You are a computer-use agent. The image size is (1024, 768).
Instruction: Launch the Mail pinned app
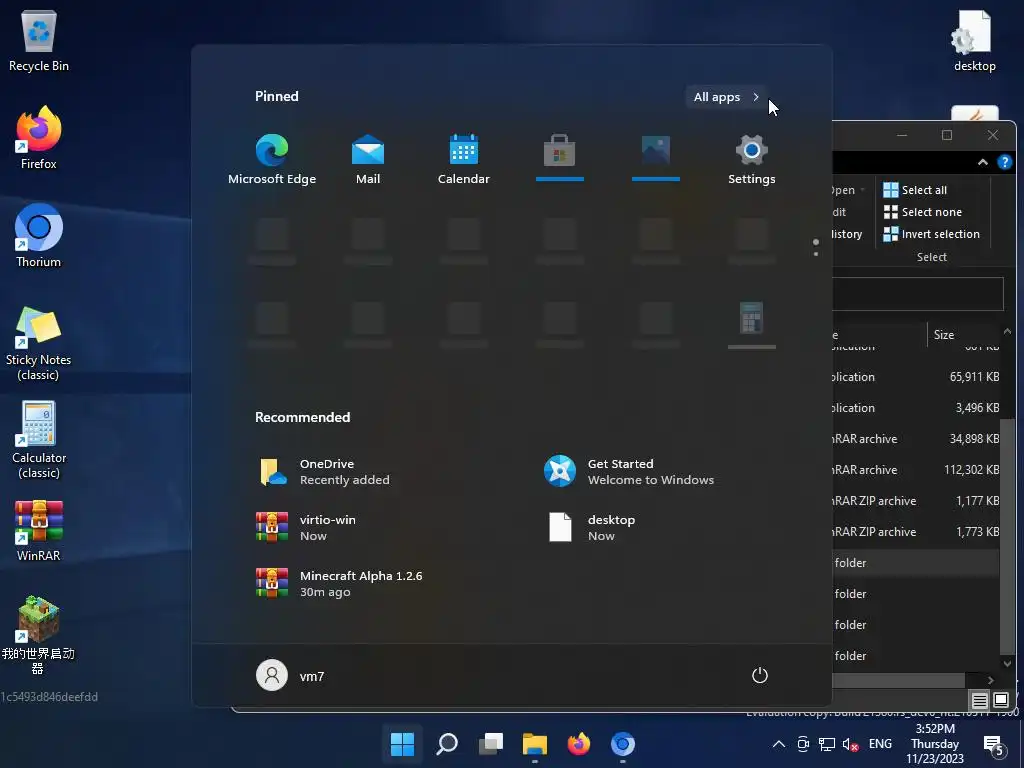tap(368, 159)
